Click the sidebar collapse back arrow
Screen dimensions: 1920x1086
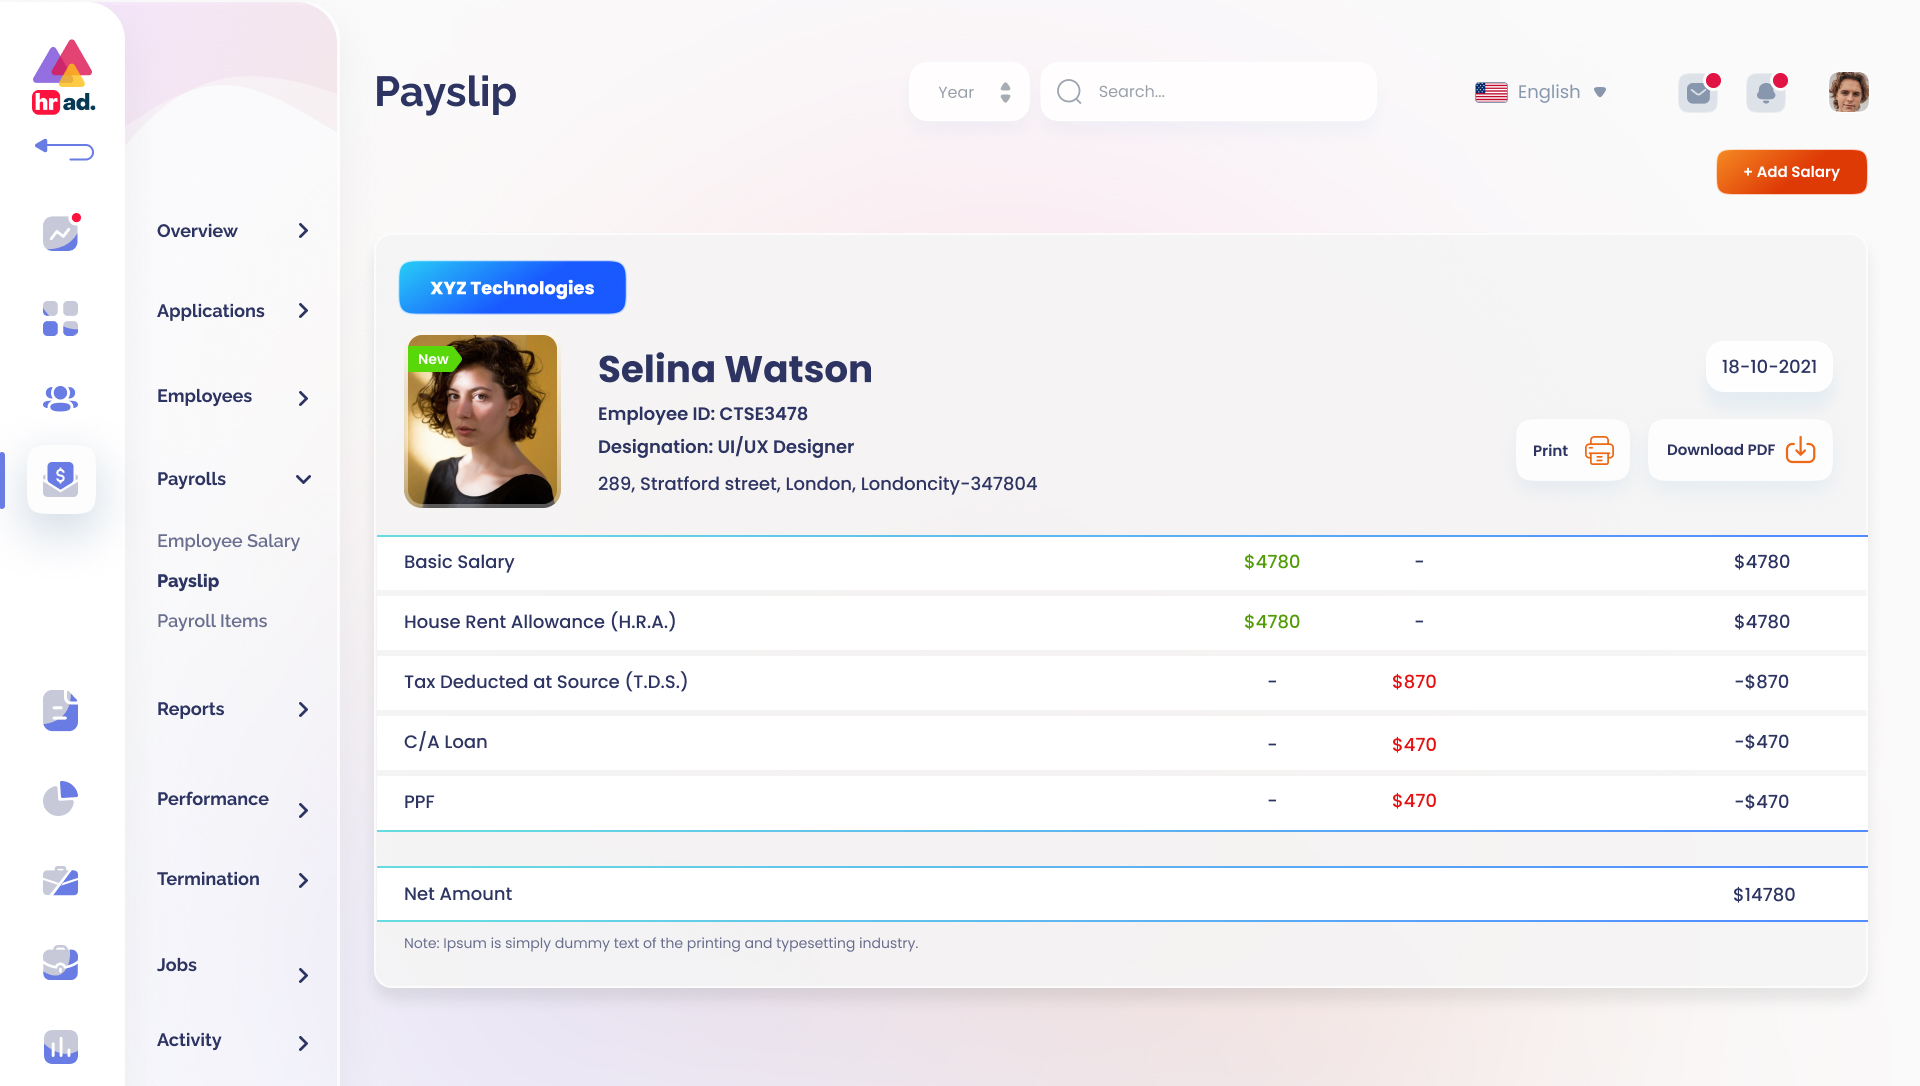point(64,150)
